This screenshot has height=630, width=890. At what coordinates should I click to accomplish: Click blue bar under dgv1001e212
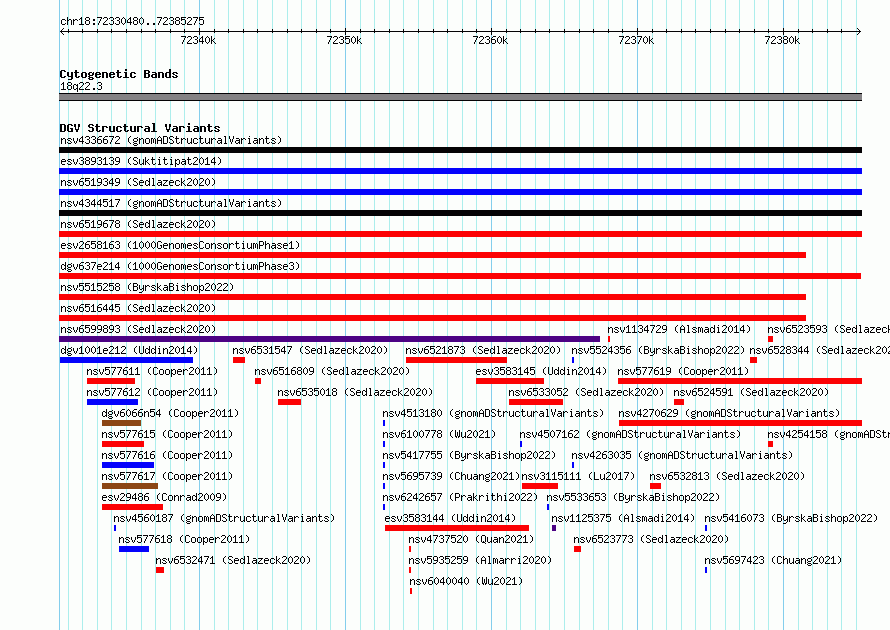click(x=126, y=360)
